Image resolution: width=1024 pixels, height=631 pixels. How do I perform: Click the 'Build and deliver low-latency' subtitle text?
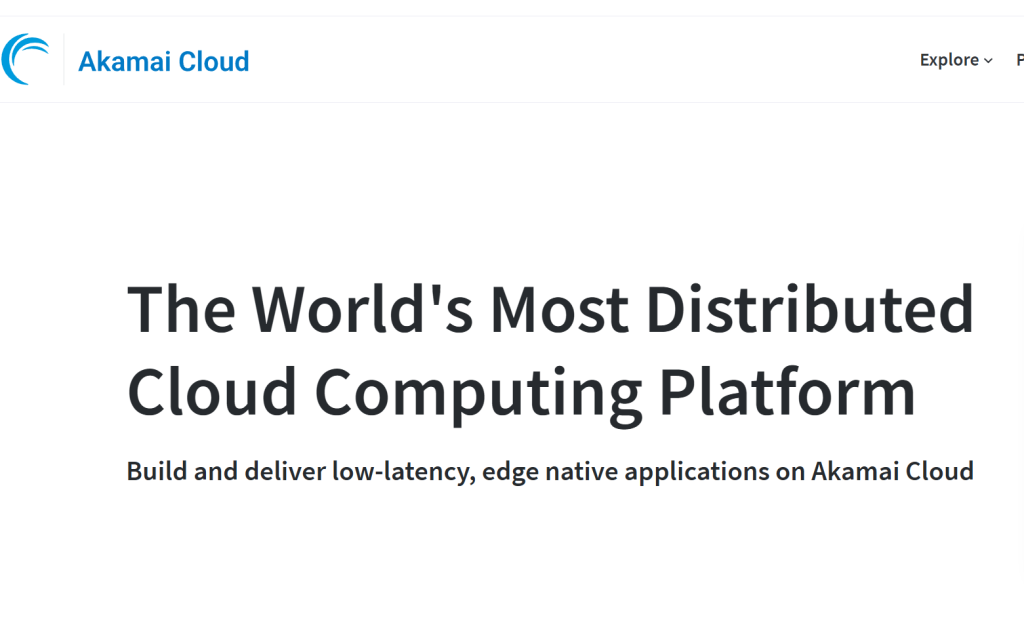pos(550,472)
